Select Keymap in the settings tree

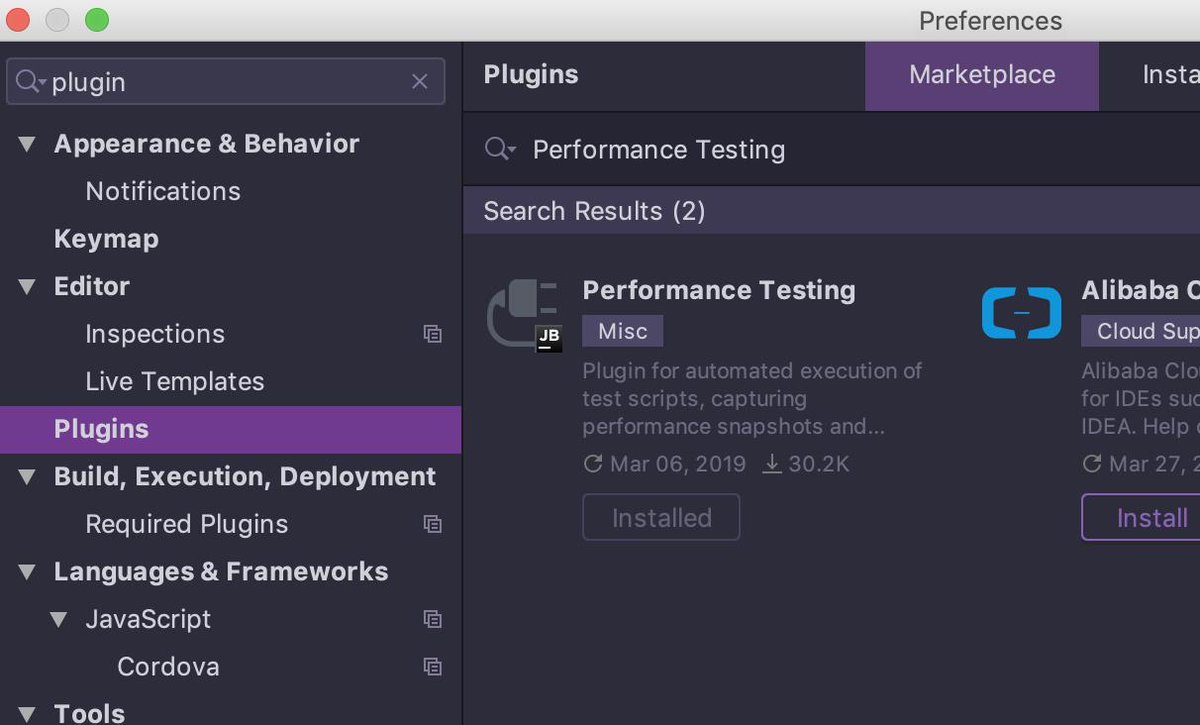pyautogui.click(x=106, y=239)
